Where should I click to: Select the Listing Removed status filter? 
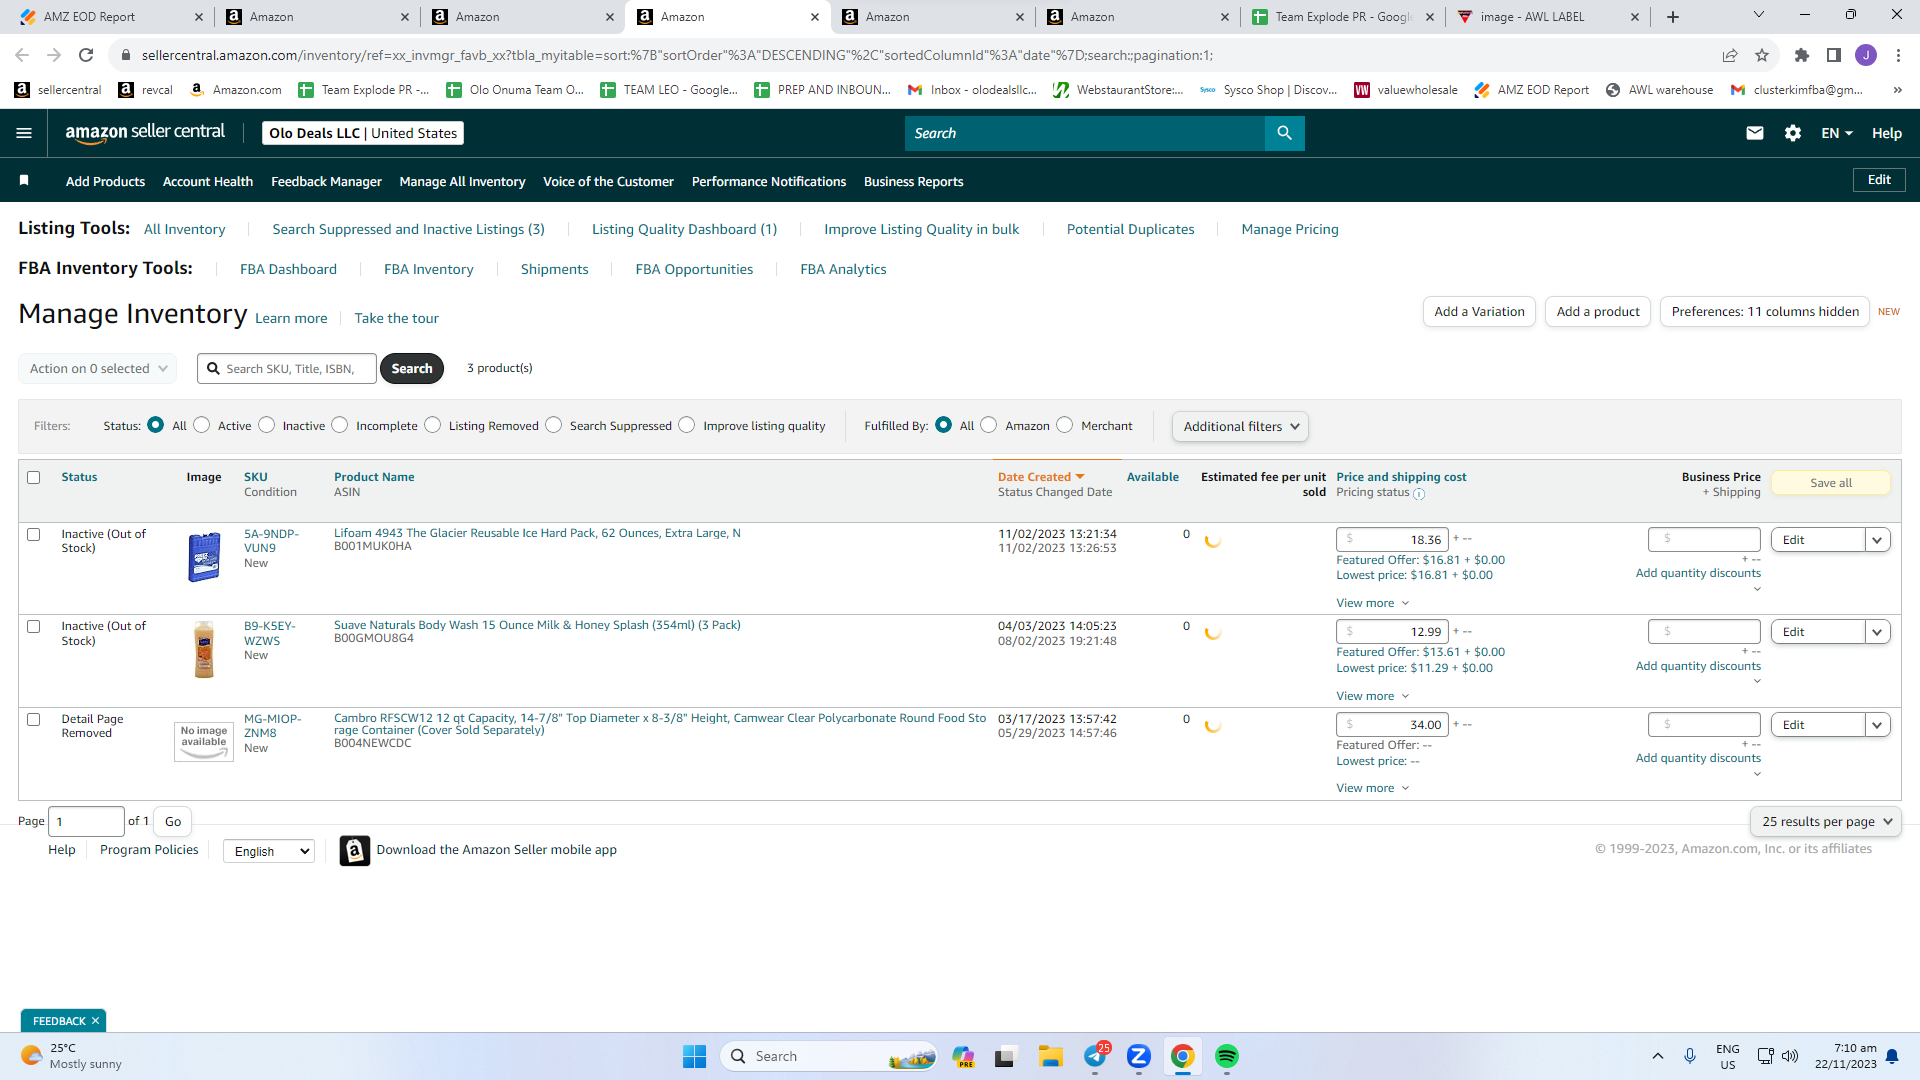[433, 425]
